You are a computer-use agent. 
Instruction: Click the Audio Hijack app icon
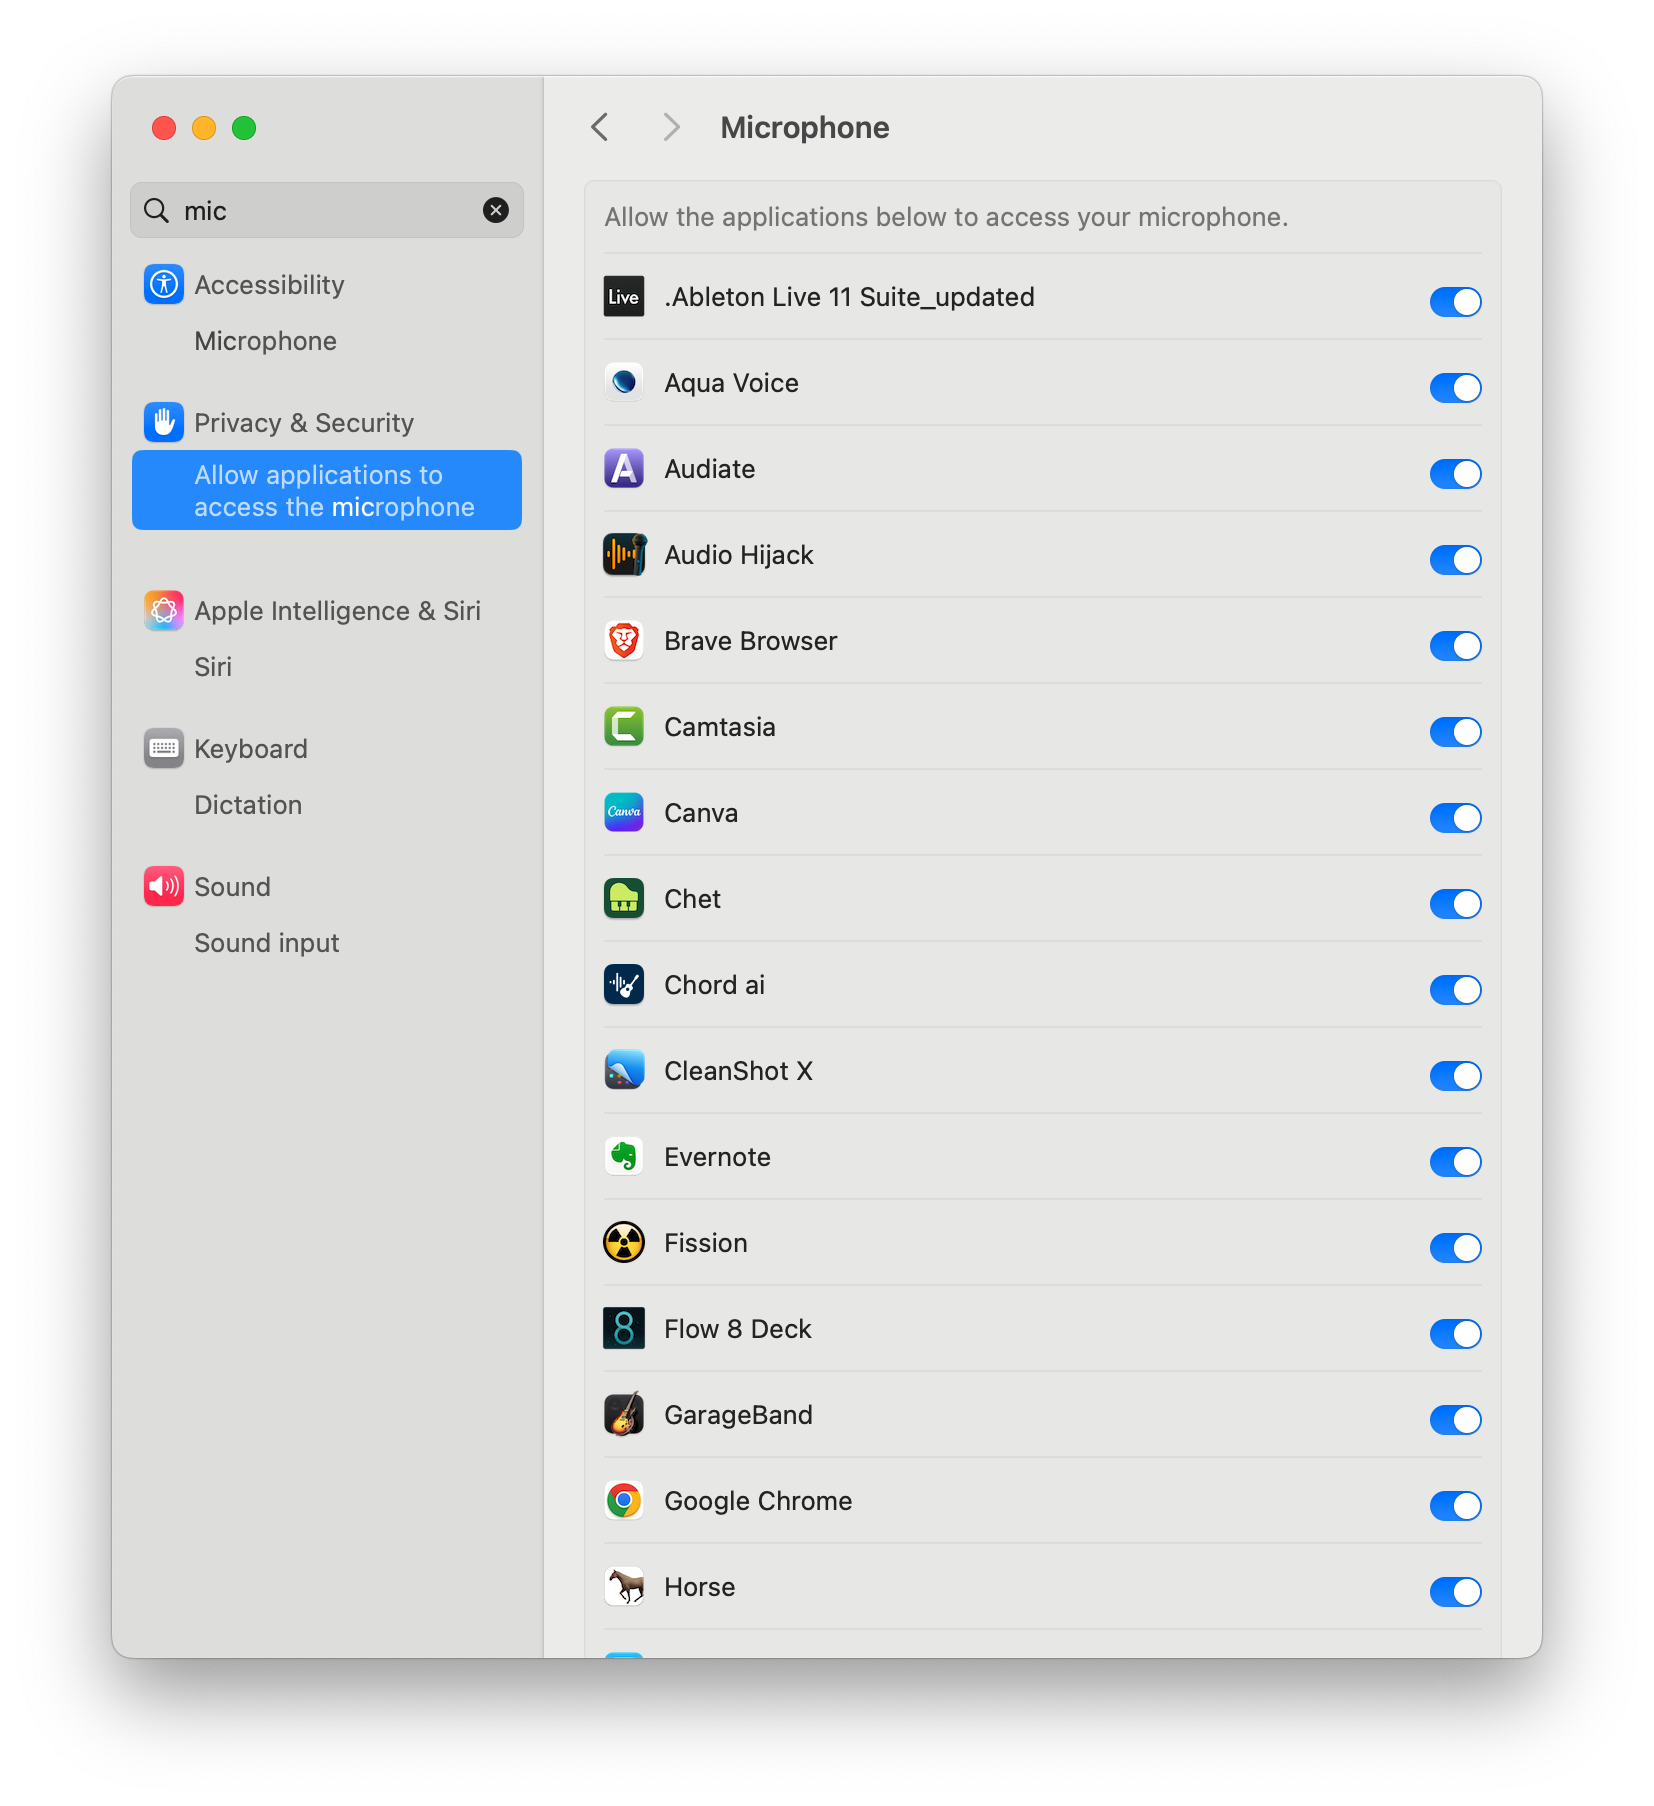[624, 555]
